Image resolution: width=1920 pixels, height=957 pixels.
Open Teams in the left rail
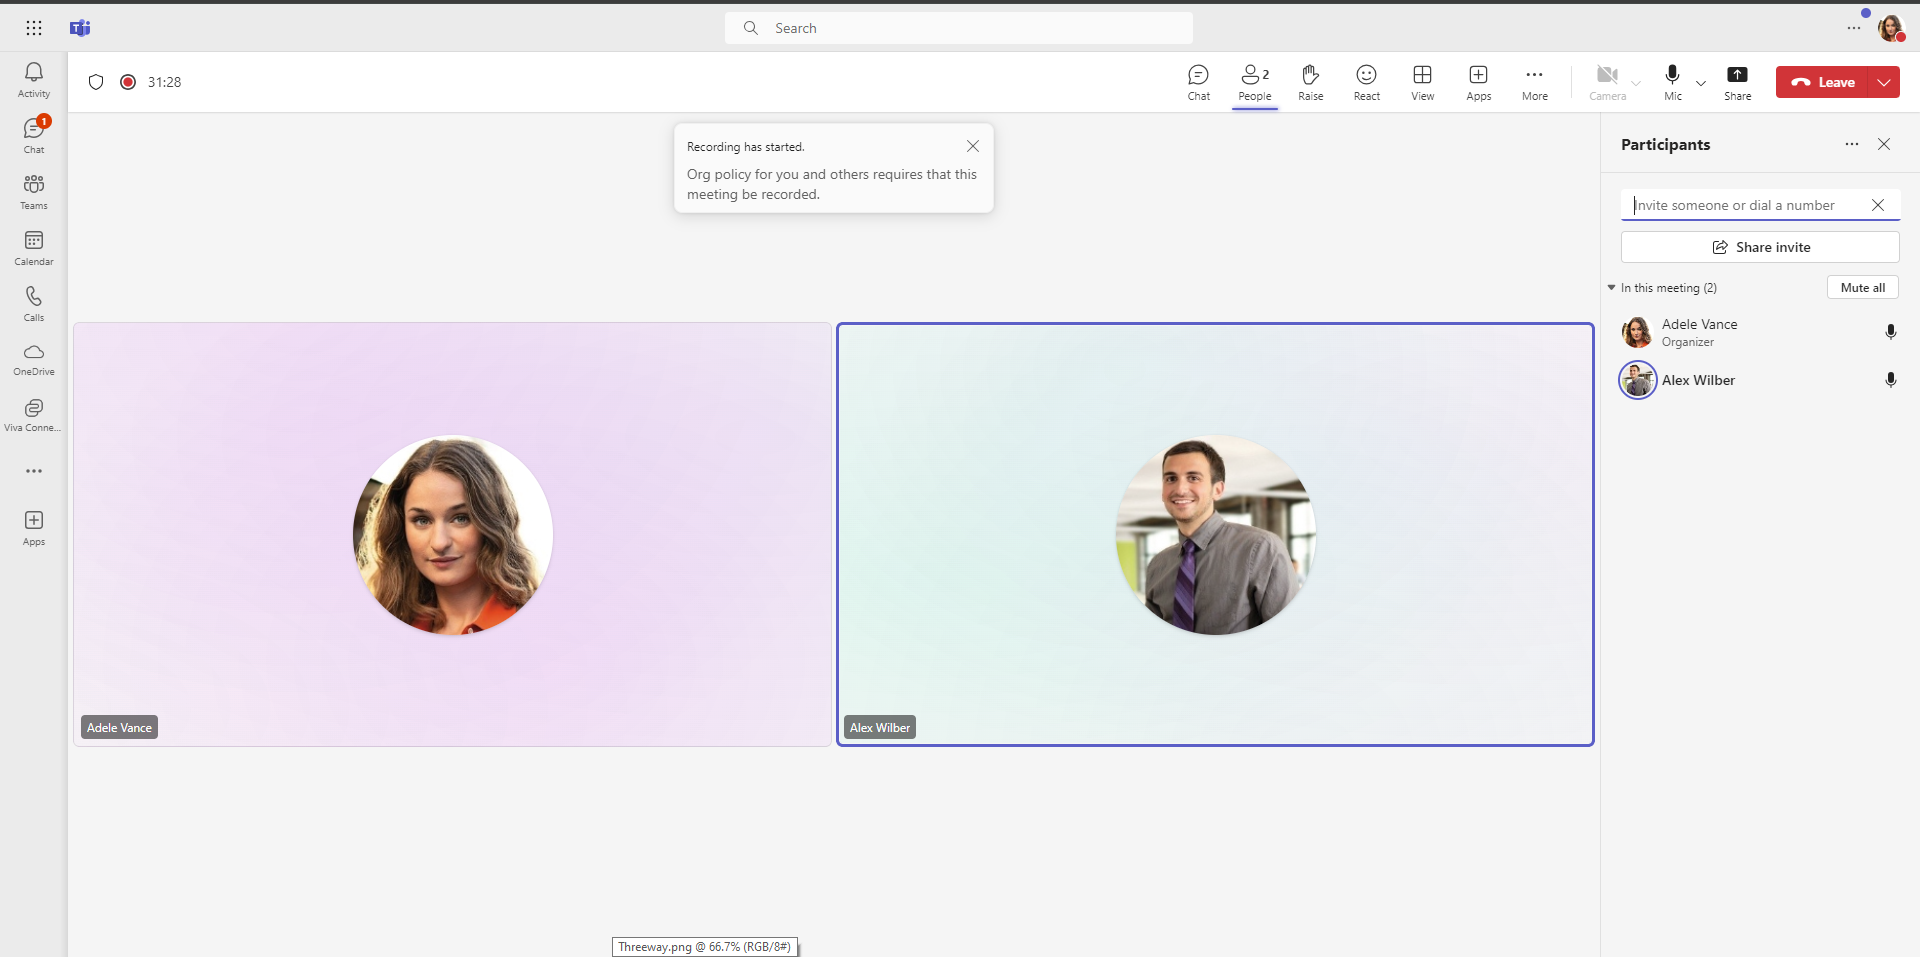tap(34, 192)
